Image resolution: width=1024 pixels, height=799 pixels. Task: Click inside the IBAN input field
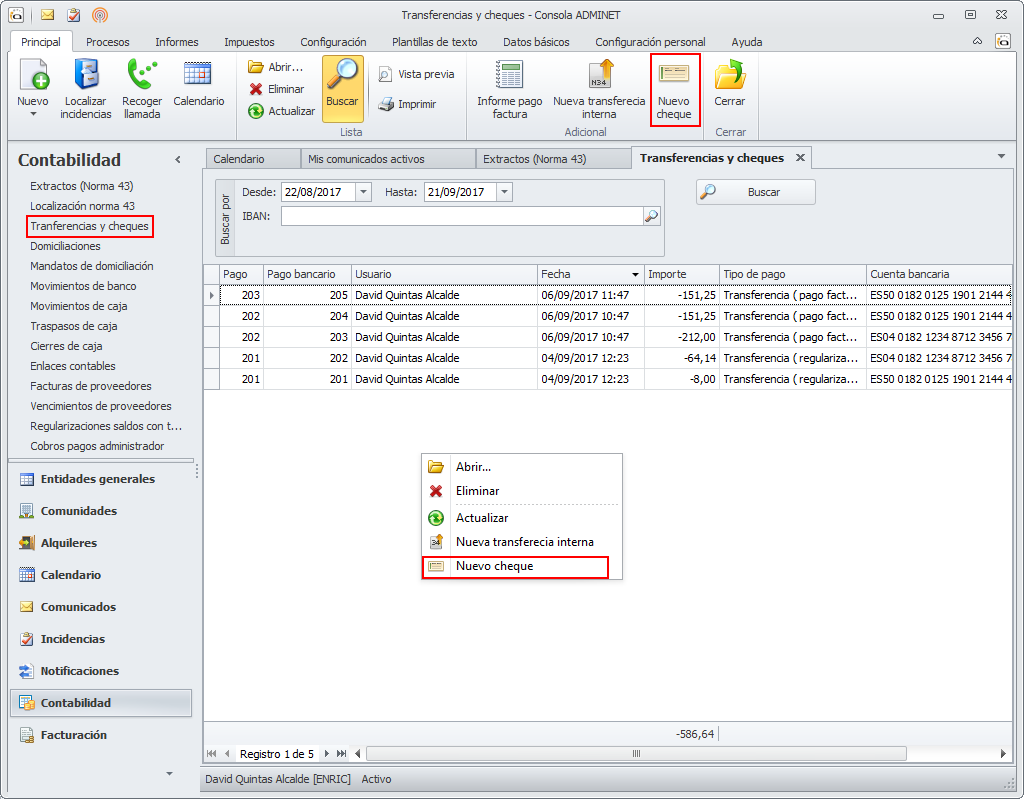click(460, 216)
